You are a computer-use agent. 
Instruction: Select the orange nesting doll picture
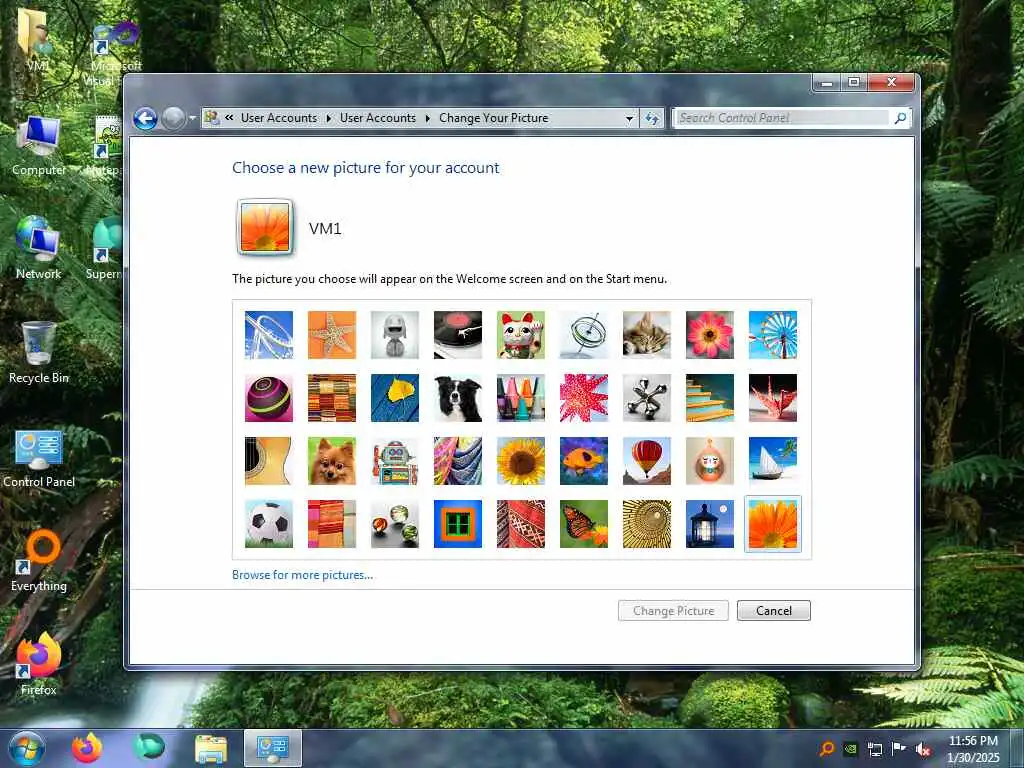click(x=710, y=460)
